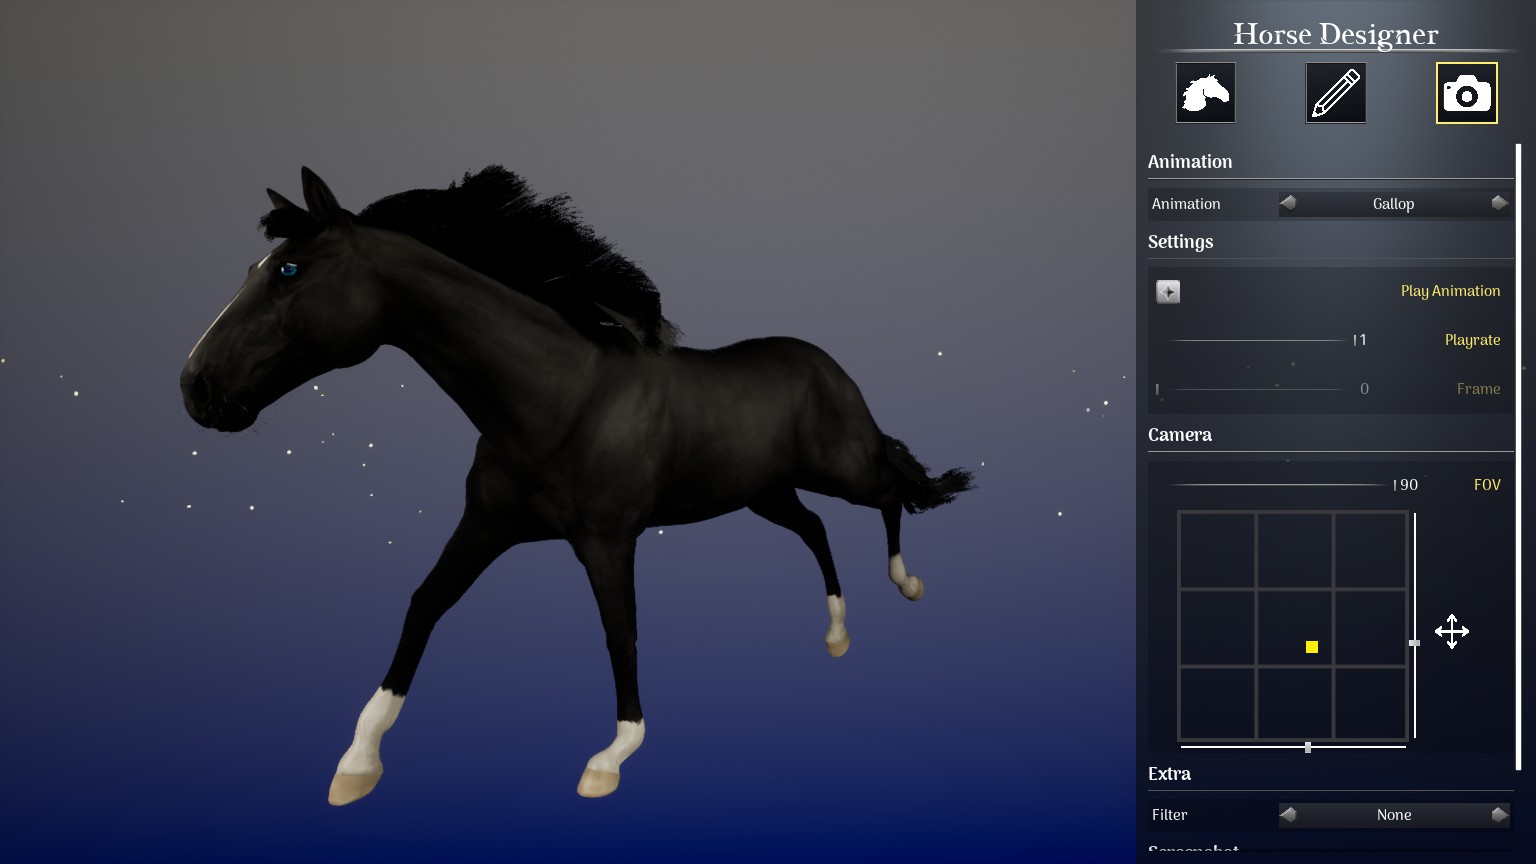1536x864 pixels.
Task: Click the Frame slider handle
Action: (x=1158, y=389)
